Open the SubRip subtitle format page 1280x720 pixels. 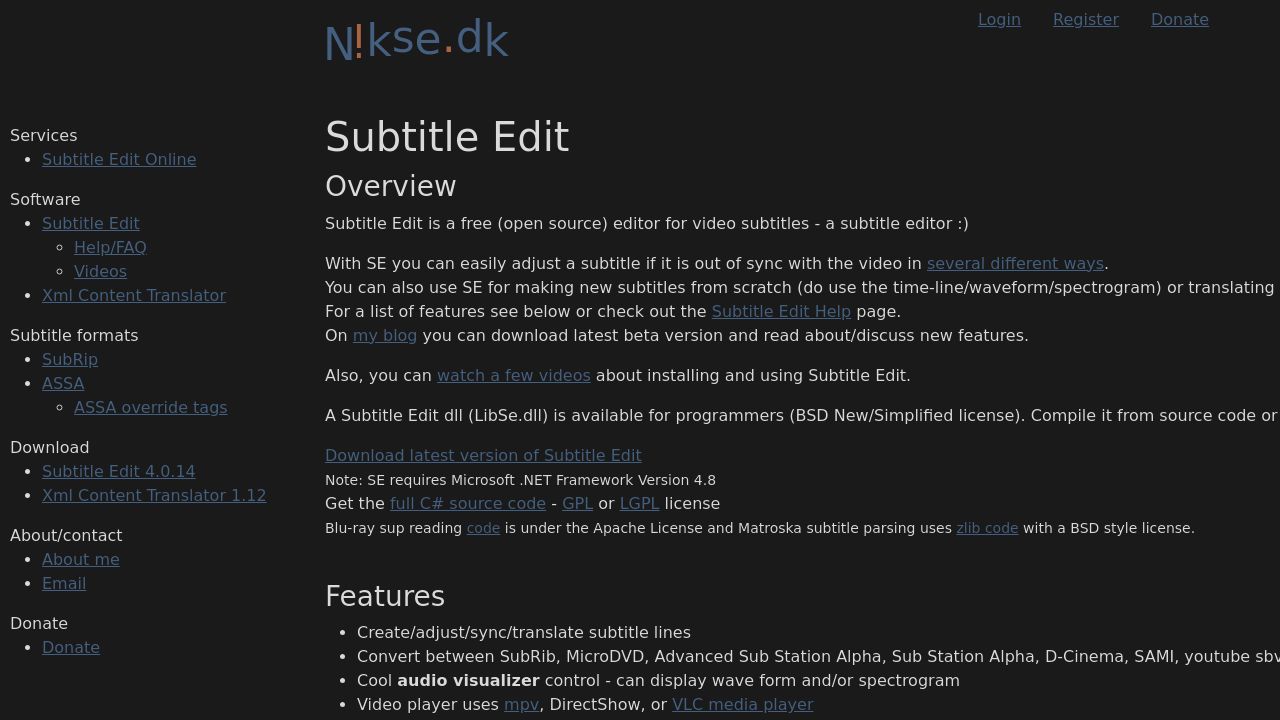click(x=70, y=359)
